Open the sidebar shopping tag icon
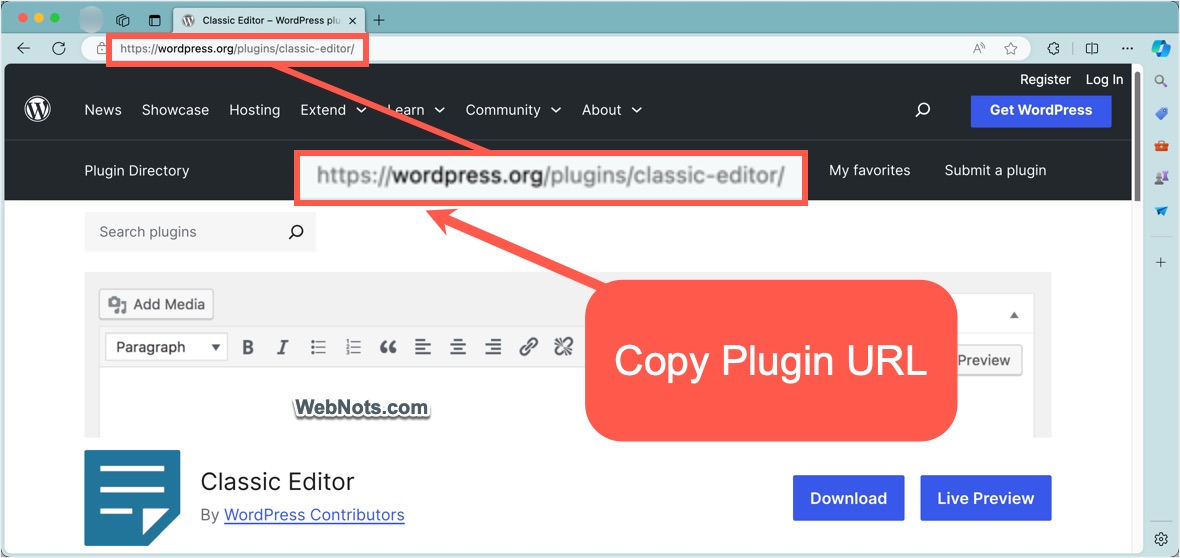 [1161, 113]
